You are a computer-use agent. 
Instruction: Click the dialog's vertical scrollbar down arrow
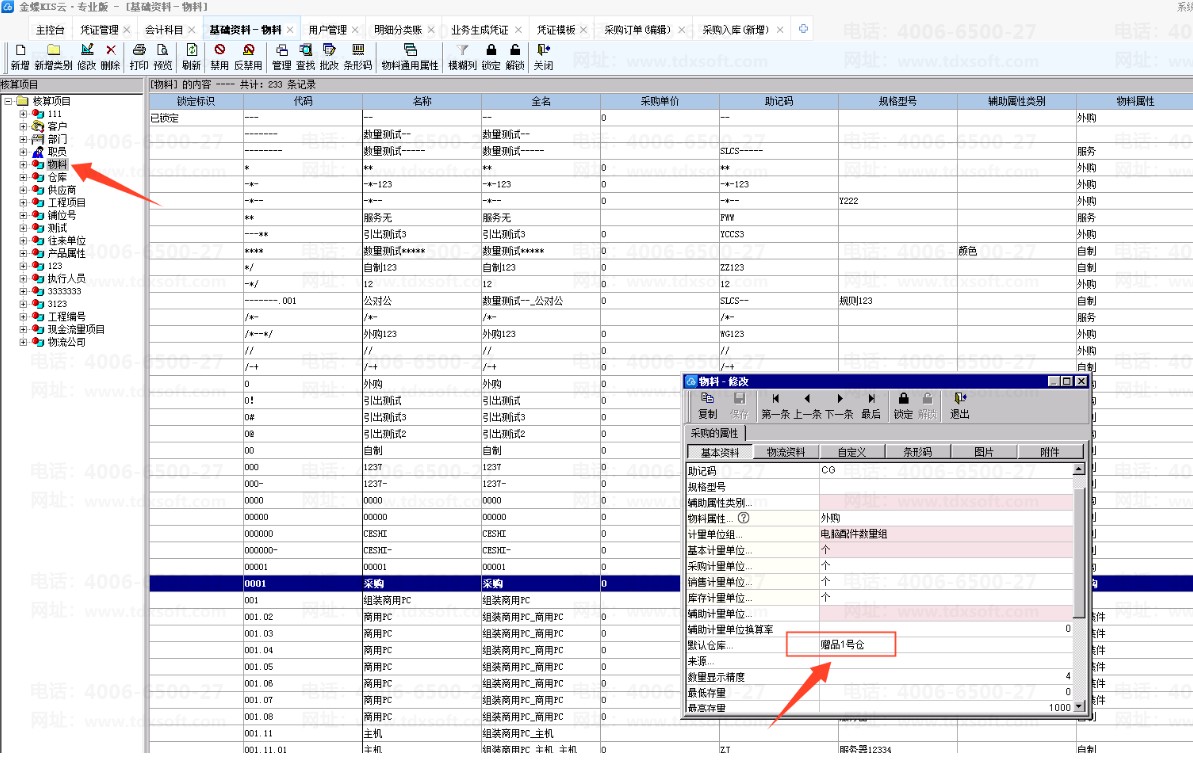coord(1079,707)
